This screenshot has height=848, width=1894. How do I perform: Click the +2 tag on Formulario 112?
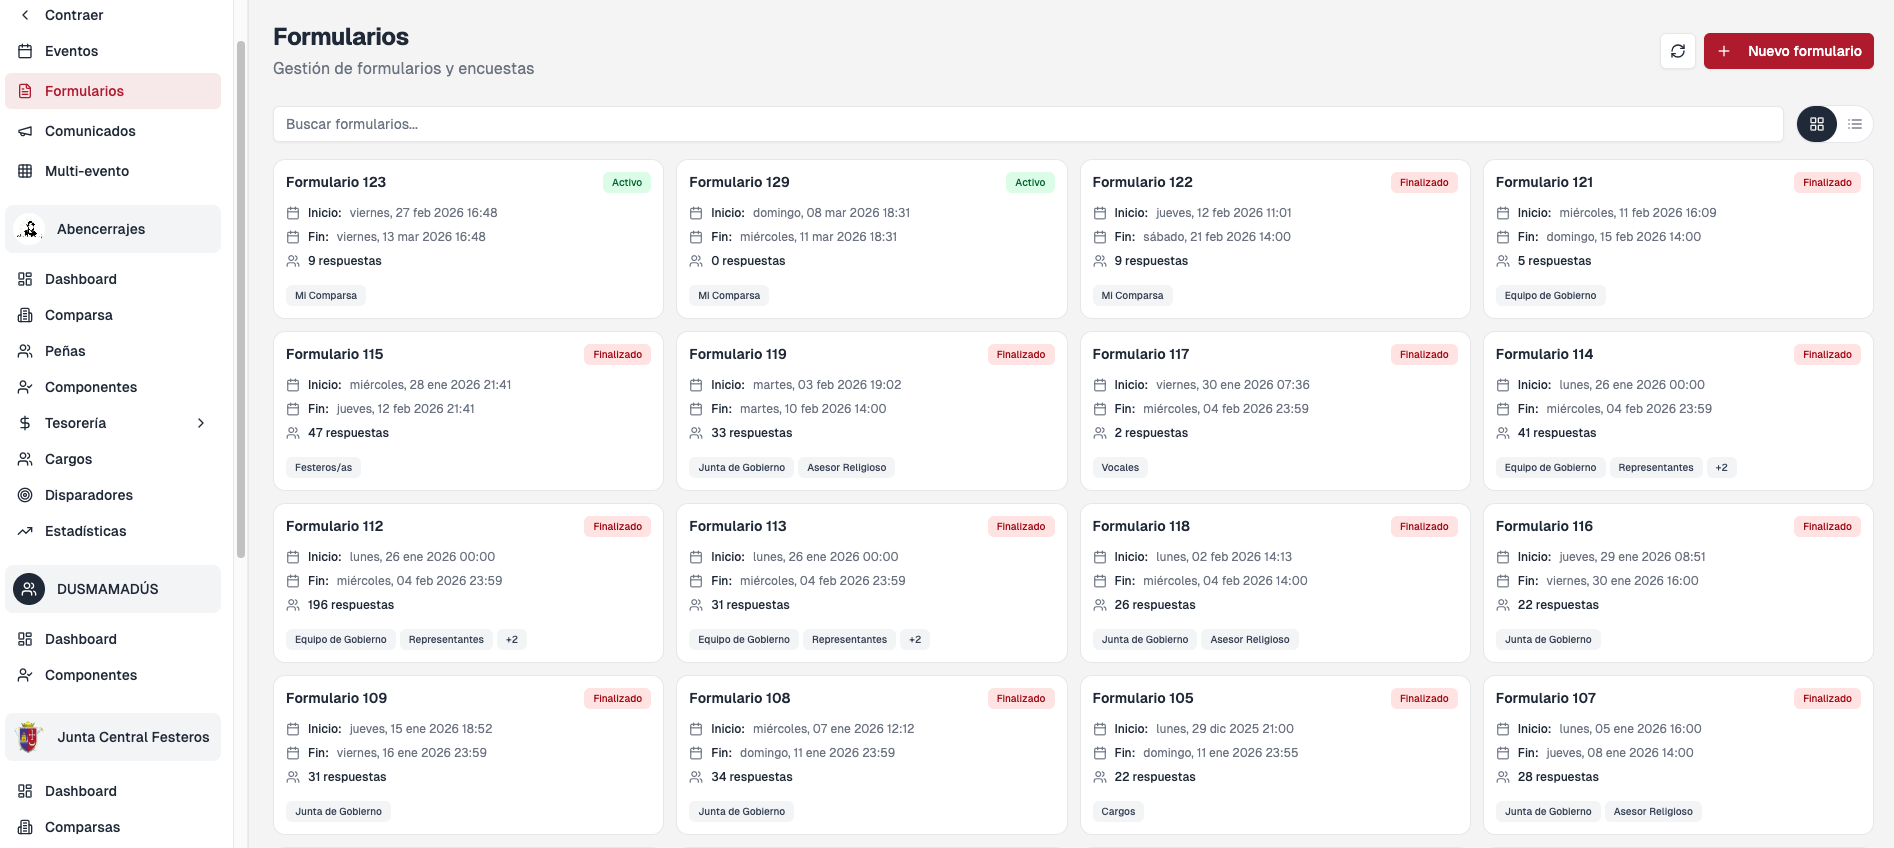coord(512,639)
